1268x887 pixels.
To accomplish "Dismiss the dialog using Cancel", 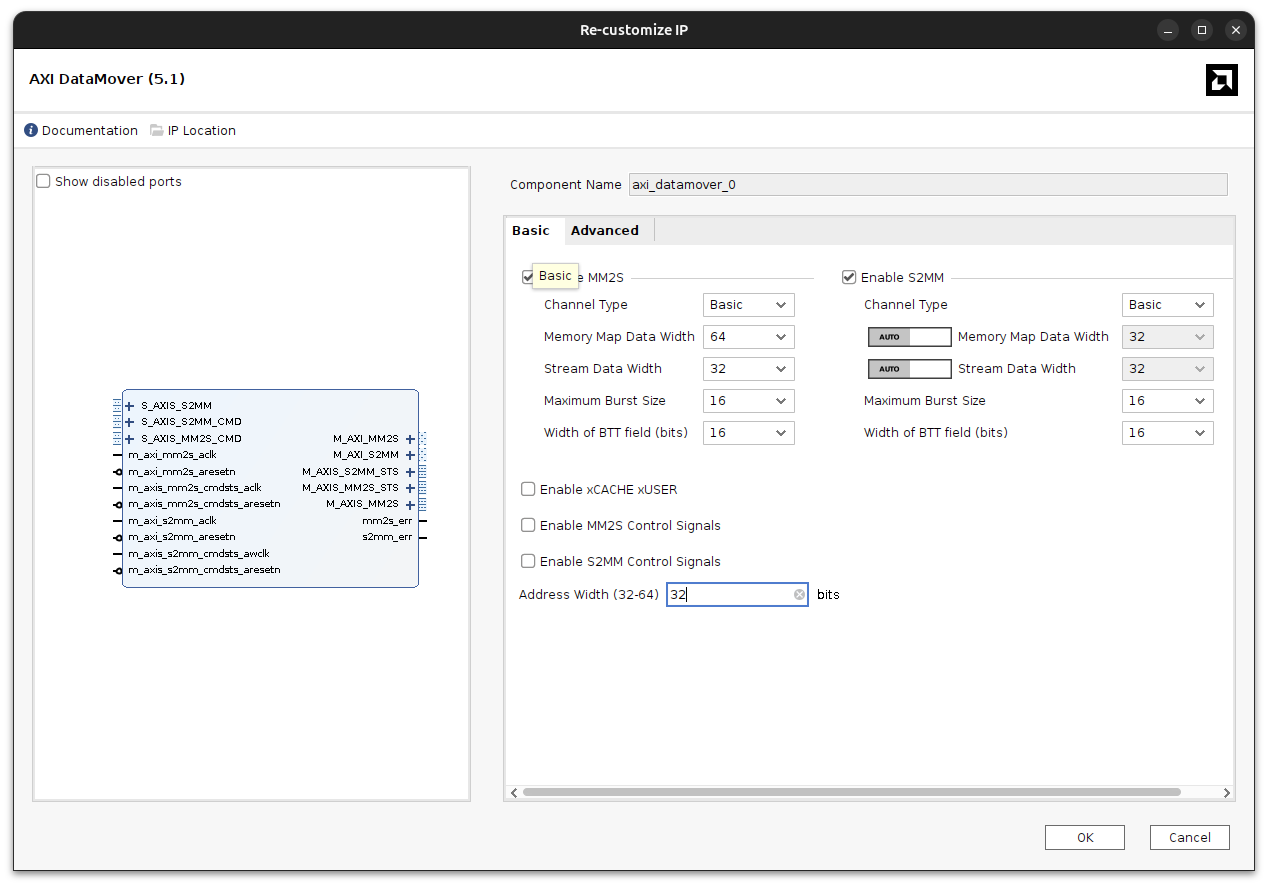I will pos(1189,837).
